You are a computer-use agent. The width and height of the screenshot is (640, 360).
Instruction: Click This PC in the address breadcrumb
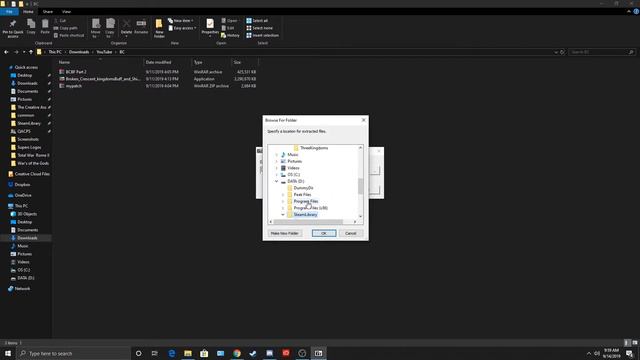pyautogui.click(x=55, y=52)
